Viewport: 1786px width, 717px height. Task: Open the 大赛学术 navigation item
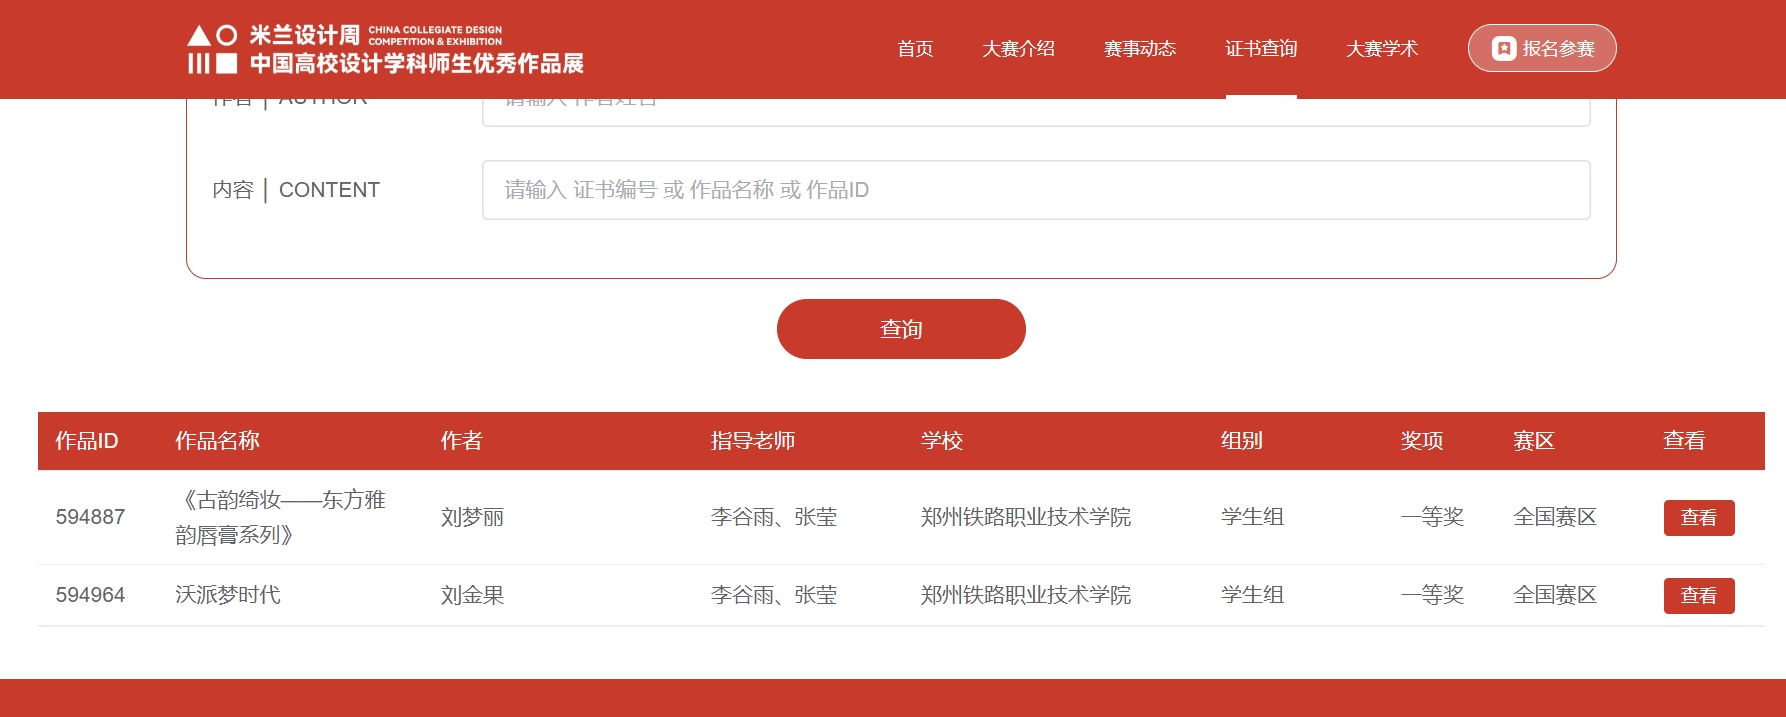1381,48
